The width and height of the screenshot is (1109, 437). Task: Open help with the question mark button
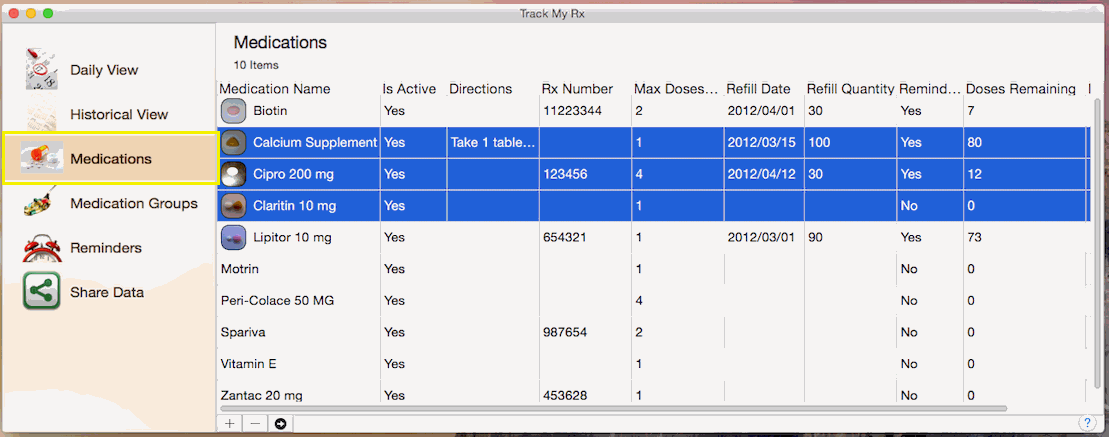tap(1086, 423)
